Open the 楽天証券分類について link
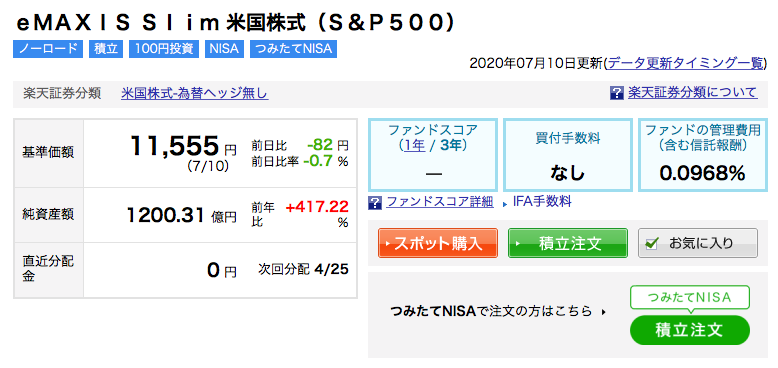Screen dimensions: 778x368 (693, 93)
